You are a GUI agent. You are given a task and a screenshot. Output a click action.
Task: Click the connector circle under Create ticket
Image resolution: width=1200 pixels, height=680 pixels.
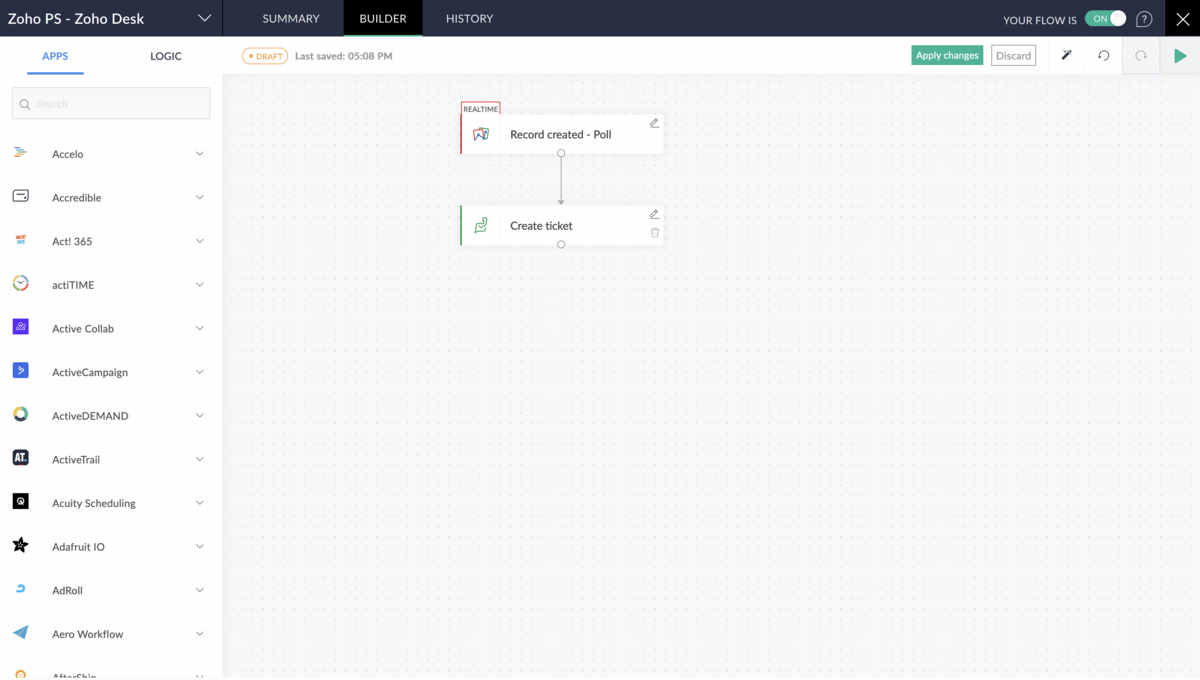click(561, 244)
